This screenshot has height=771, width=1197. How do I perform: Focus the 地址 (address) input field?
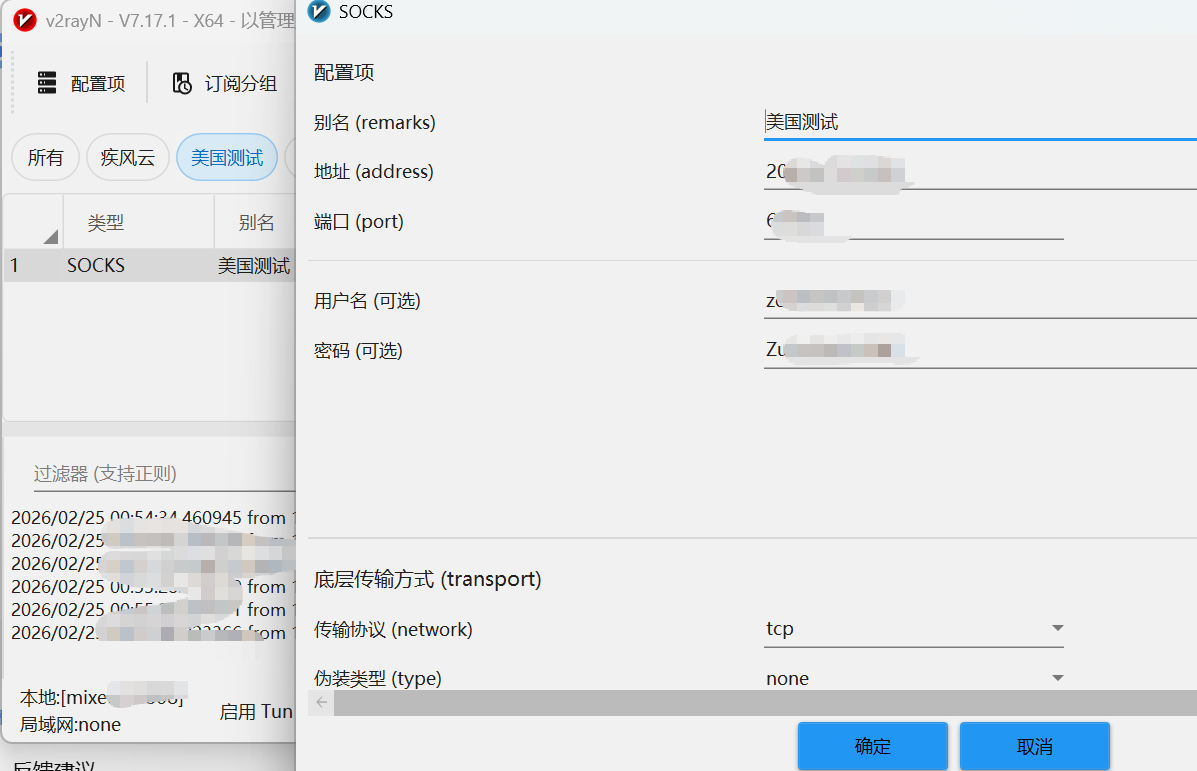point(980,172)
